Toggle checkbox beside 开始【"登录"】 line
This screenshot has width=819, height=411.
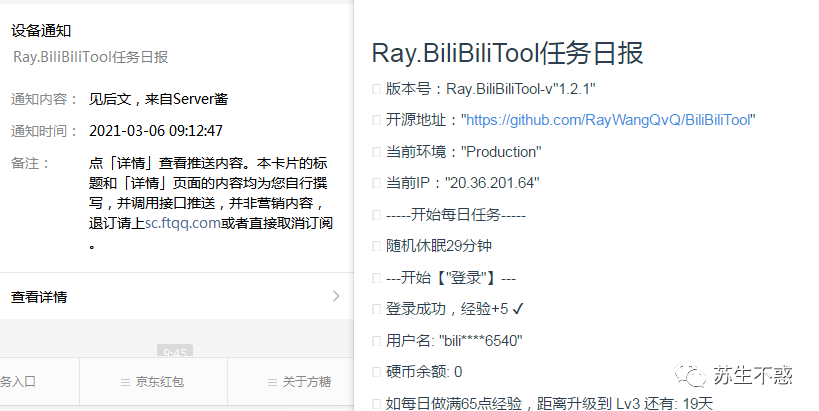(x=376, y=278)
